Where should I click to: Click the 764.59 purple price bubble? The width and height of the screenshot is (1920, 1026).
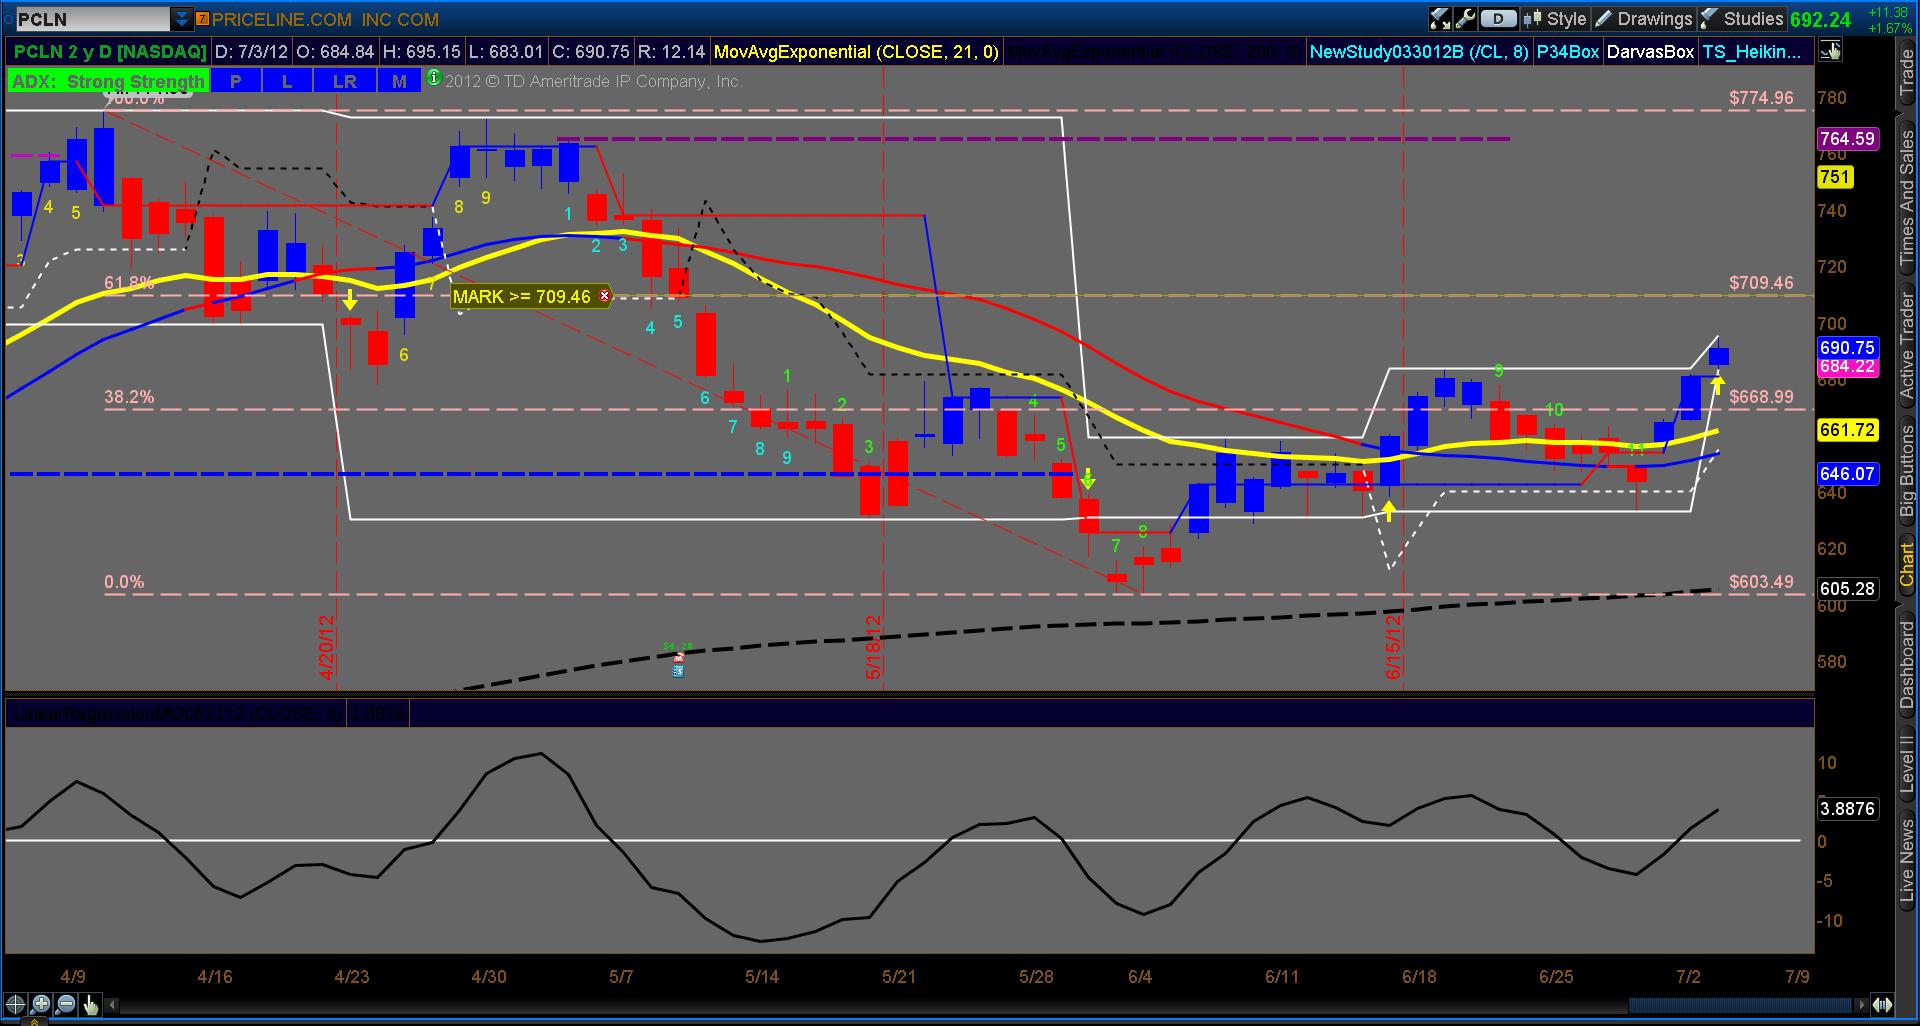[x=1847, y=139]
